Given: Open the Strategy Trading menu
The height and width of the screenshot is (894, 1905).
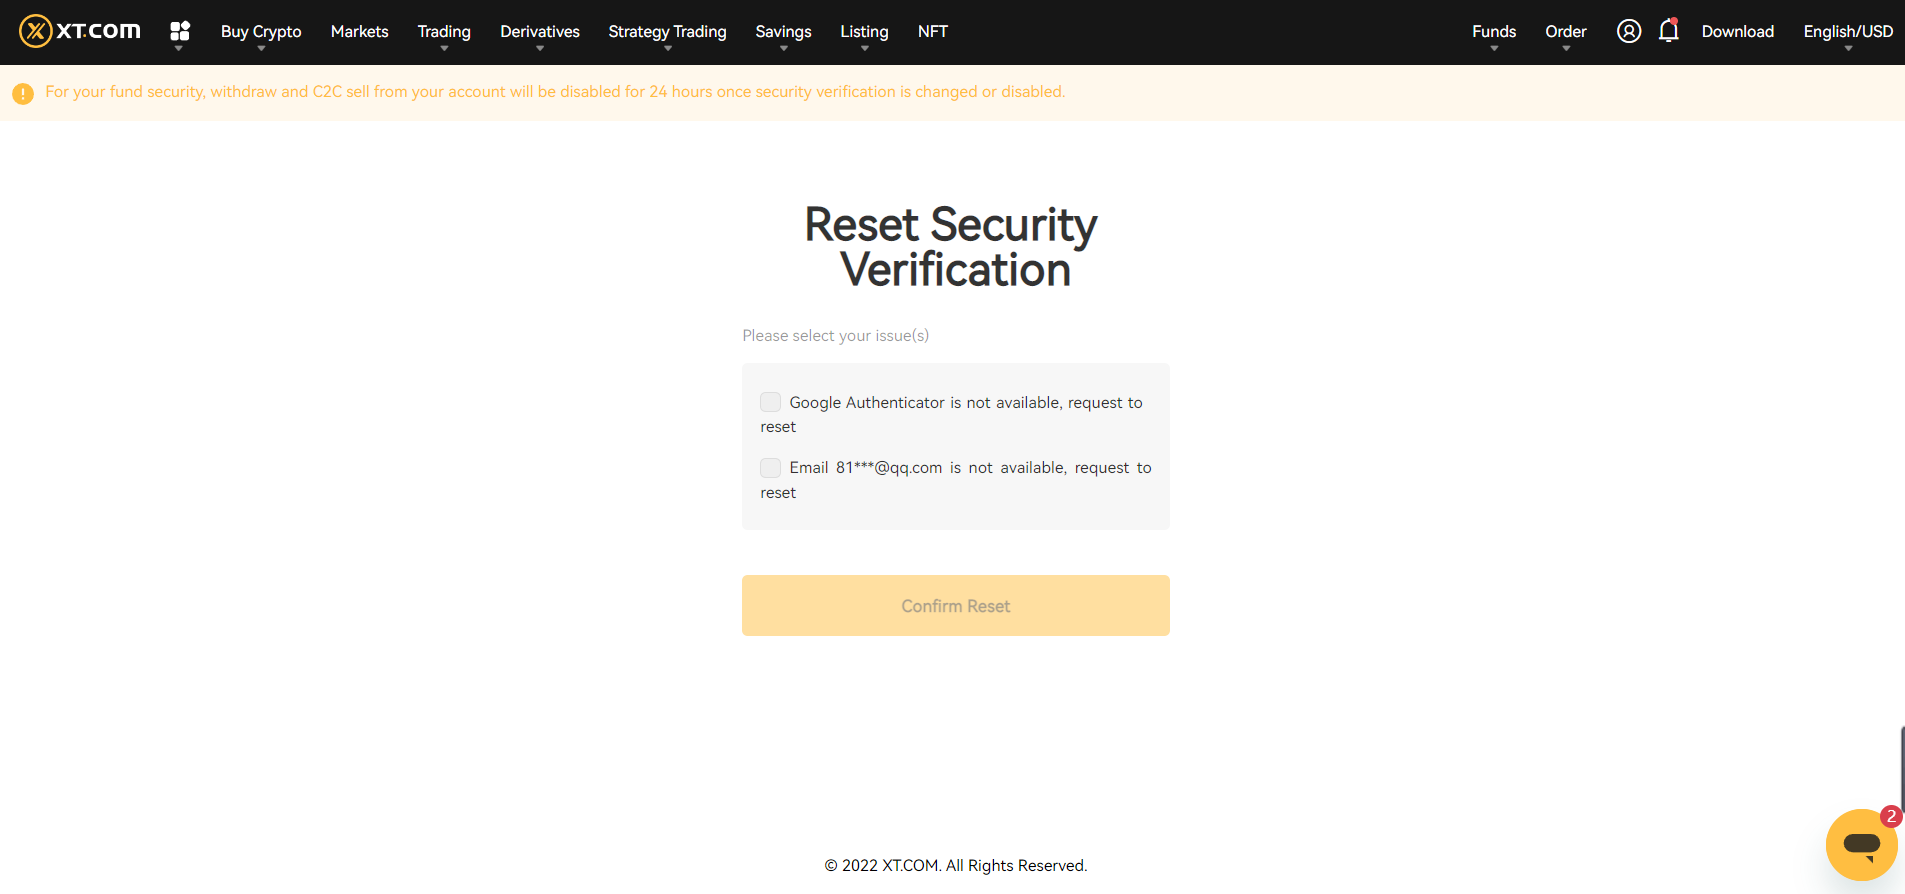Looking at the screenshot, I should 667,32.
